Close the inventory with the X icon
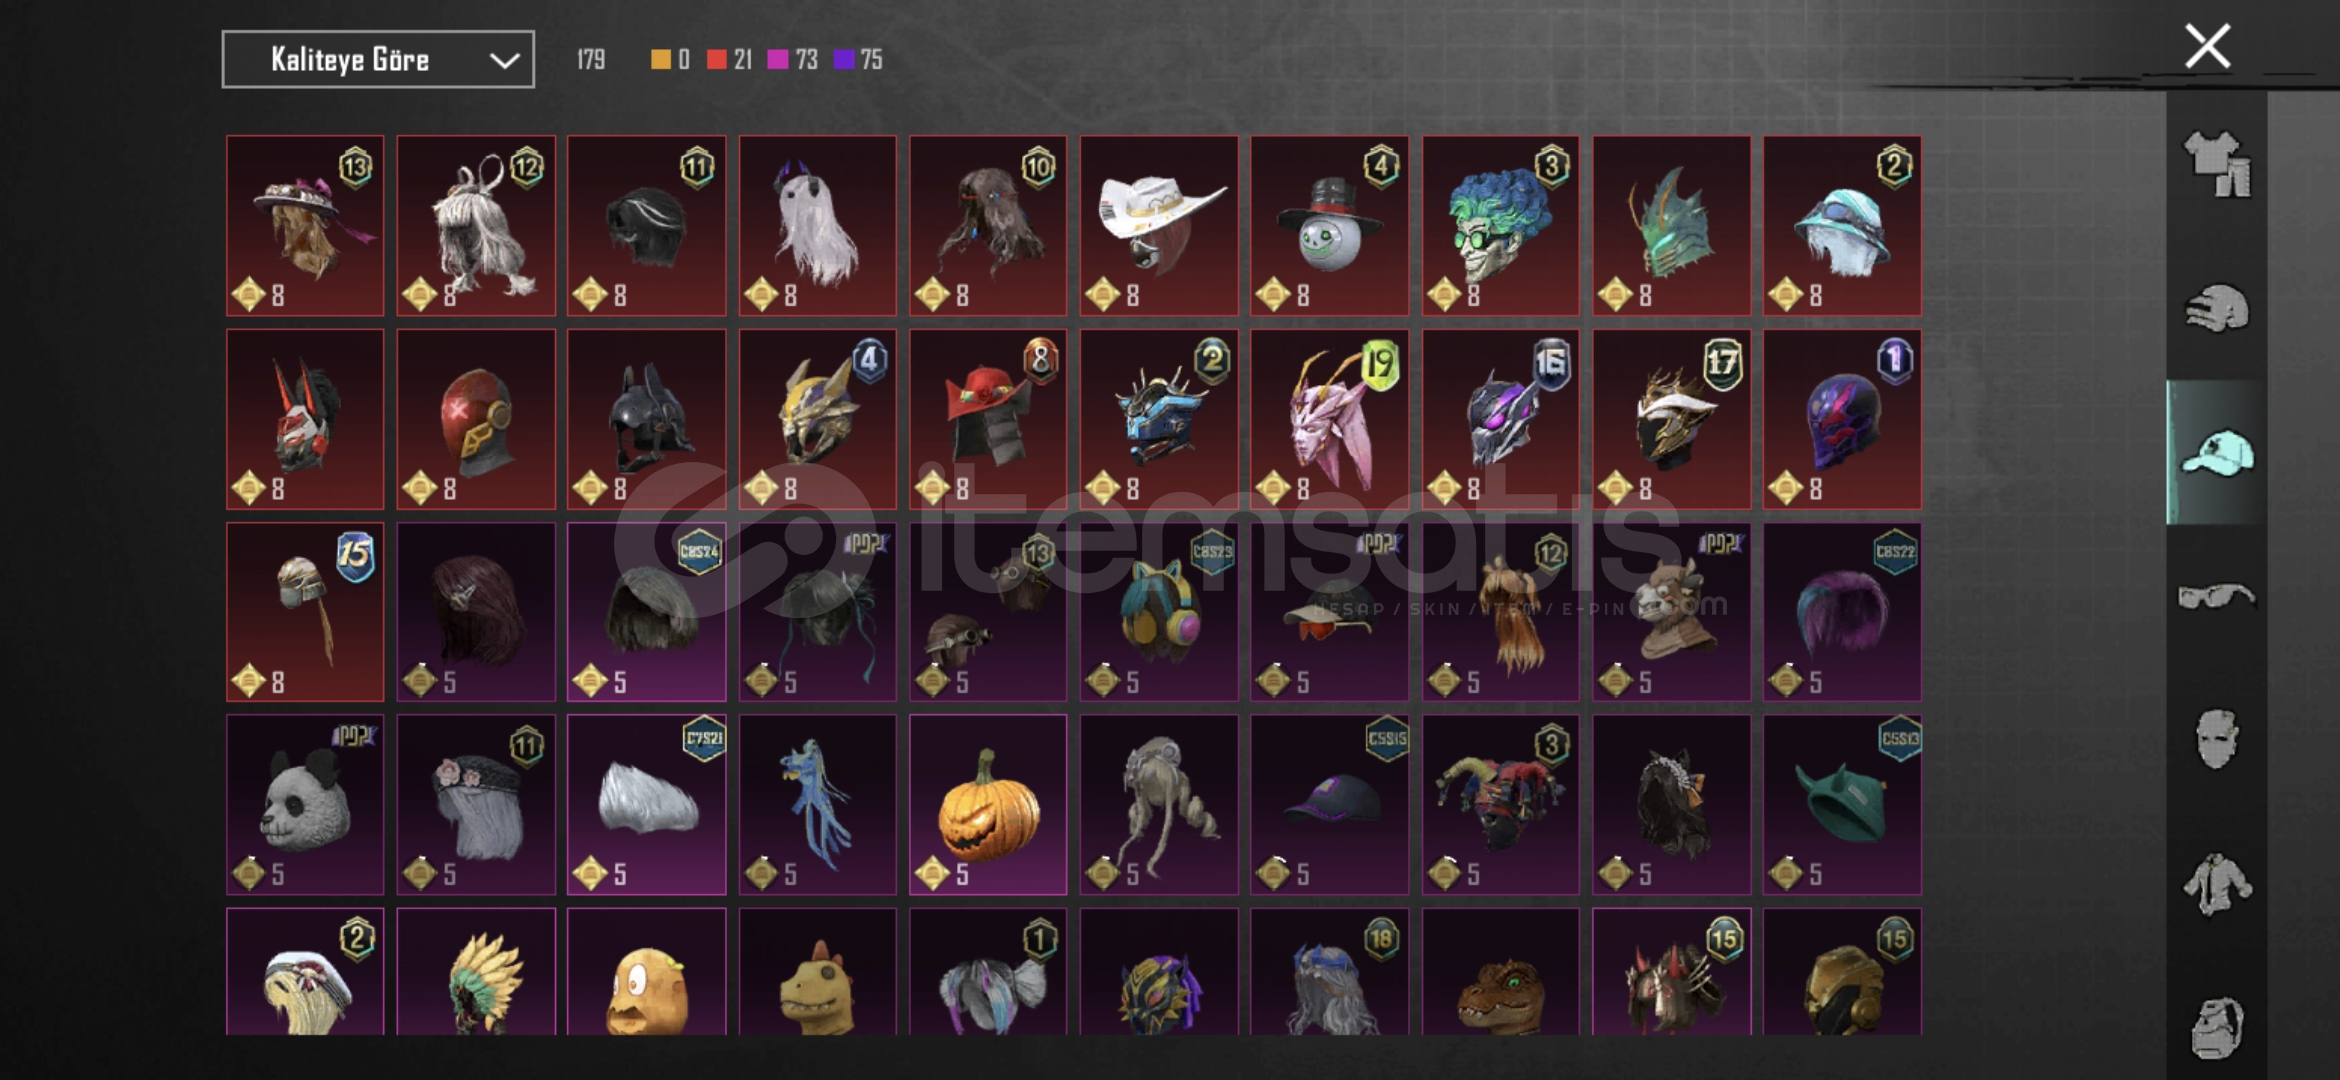The height and width of the screenshot is (1080, 2340). tap(2207, 46)
